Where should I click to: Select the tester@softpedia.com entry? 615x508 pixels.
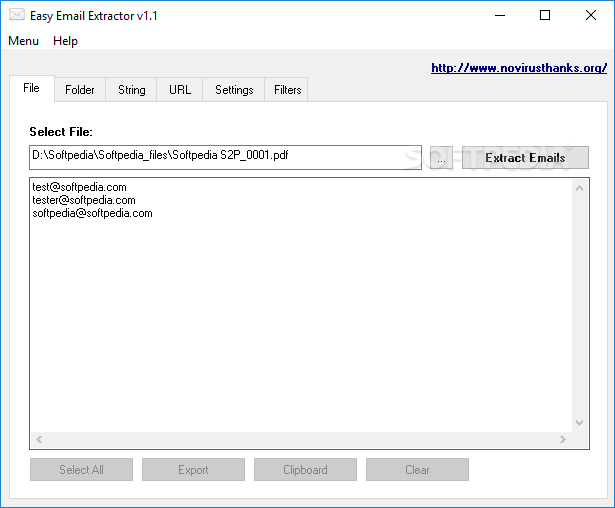(84, 200)
